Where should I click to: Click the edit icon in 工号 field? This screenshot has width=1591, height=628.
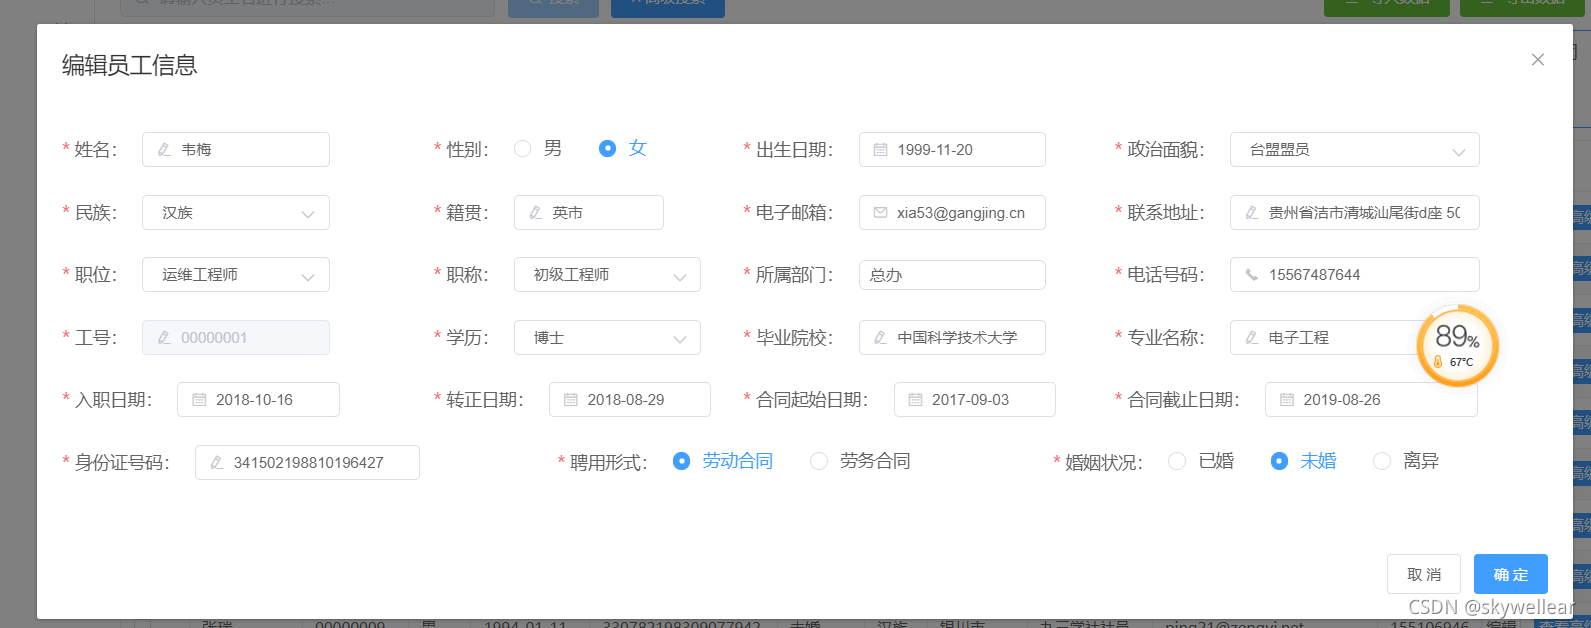[x=164, y=338]
